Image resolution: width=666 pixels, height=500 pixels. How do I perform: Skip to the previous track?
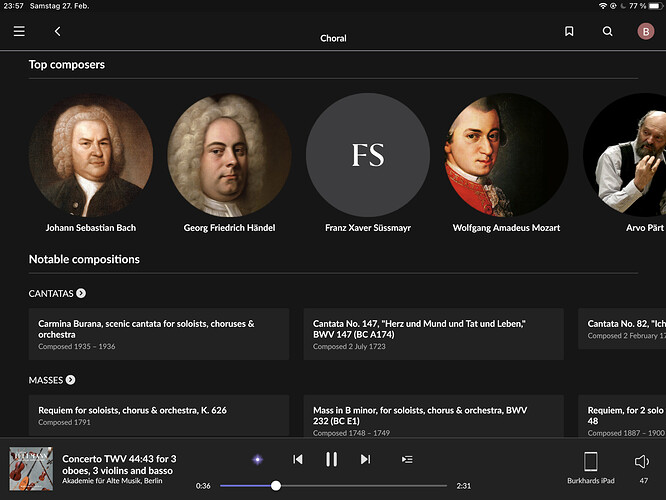point(298,459)
